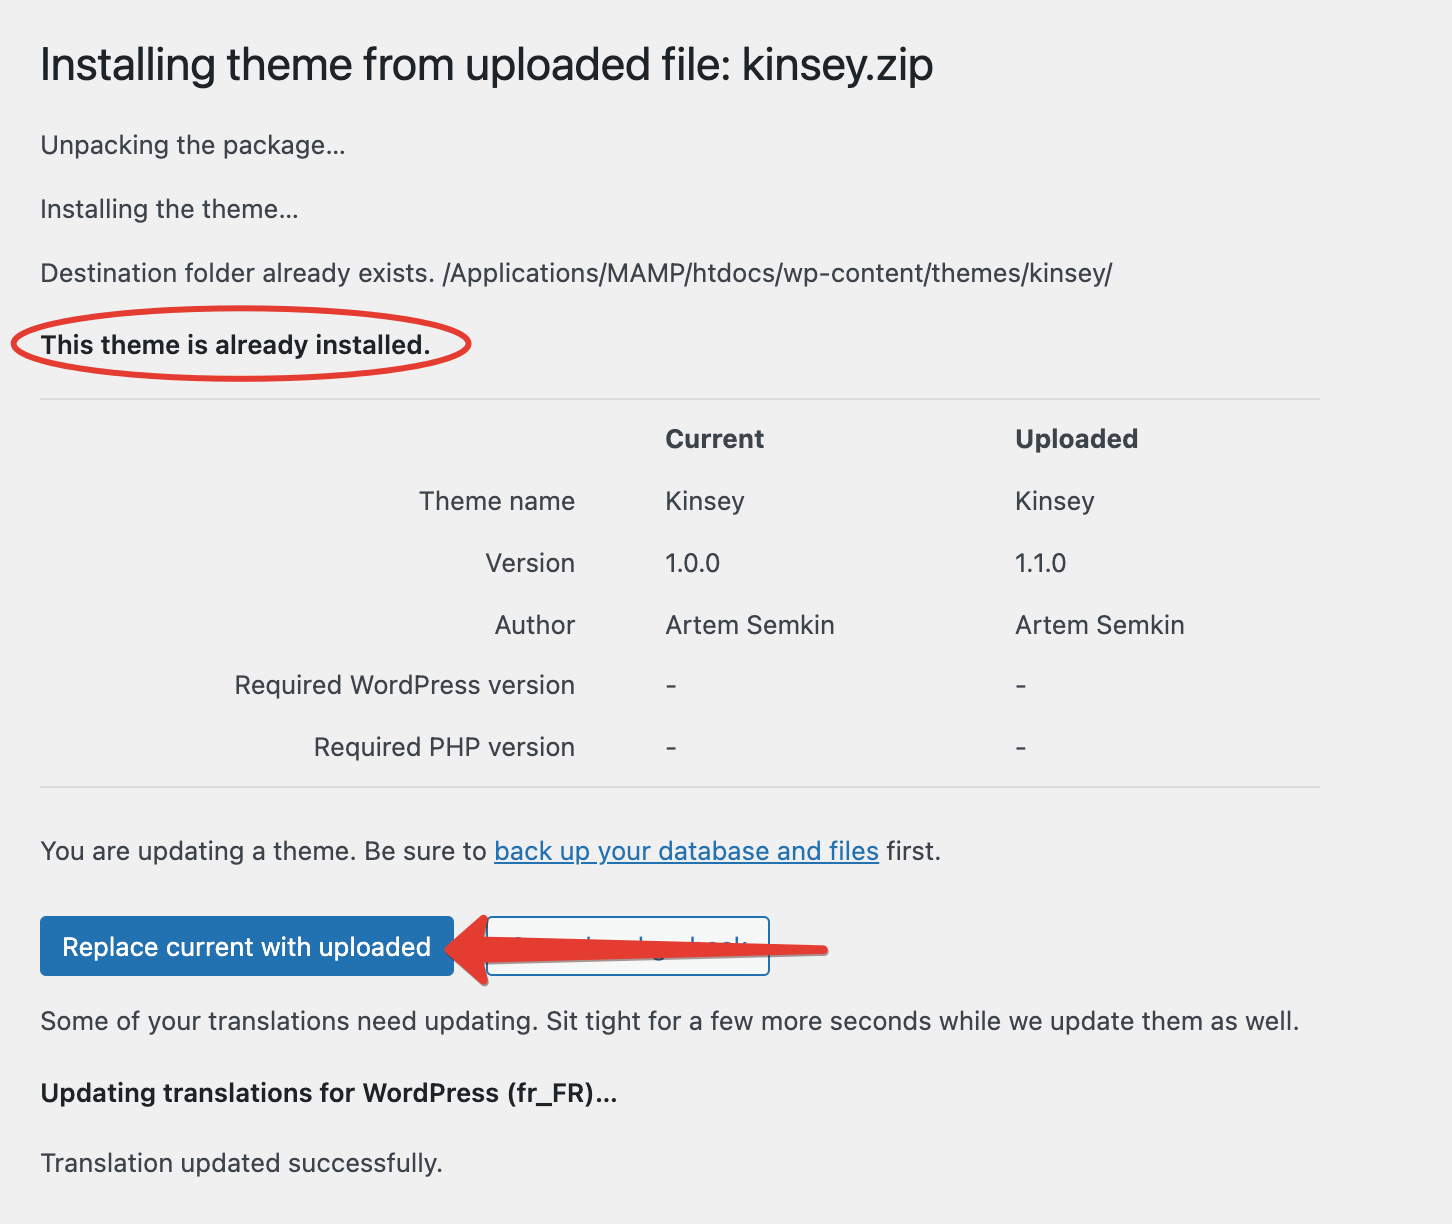Select the uploaded version number 1.1.0
The width and height of the screenshot is (1452, 1224).
pos(1040,563)
